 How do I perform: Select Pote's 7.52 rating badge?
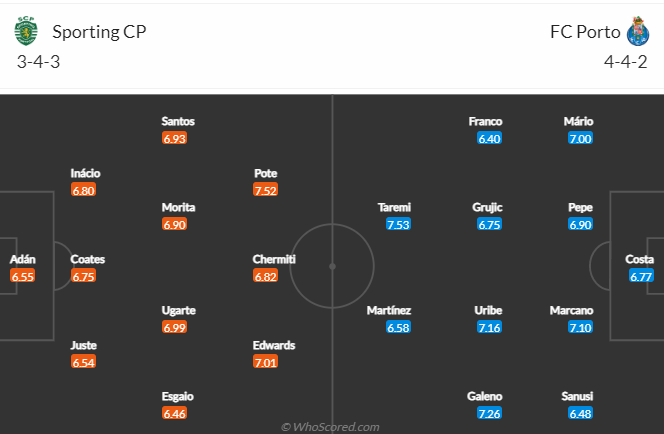(266, 190)
